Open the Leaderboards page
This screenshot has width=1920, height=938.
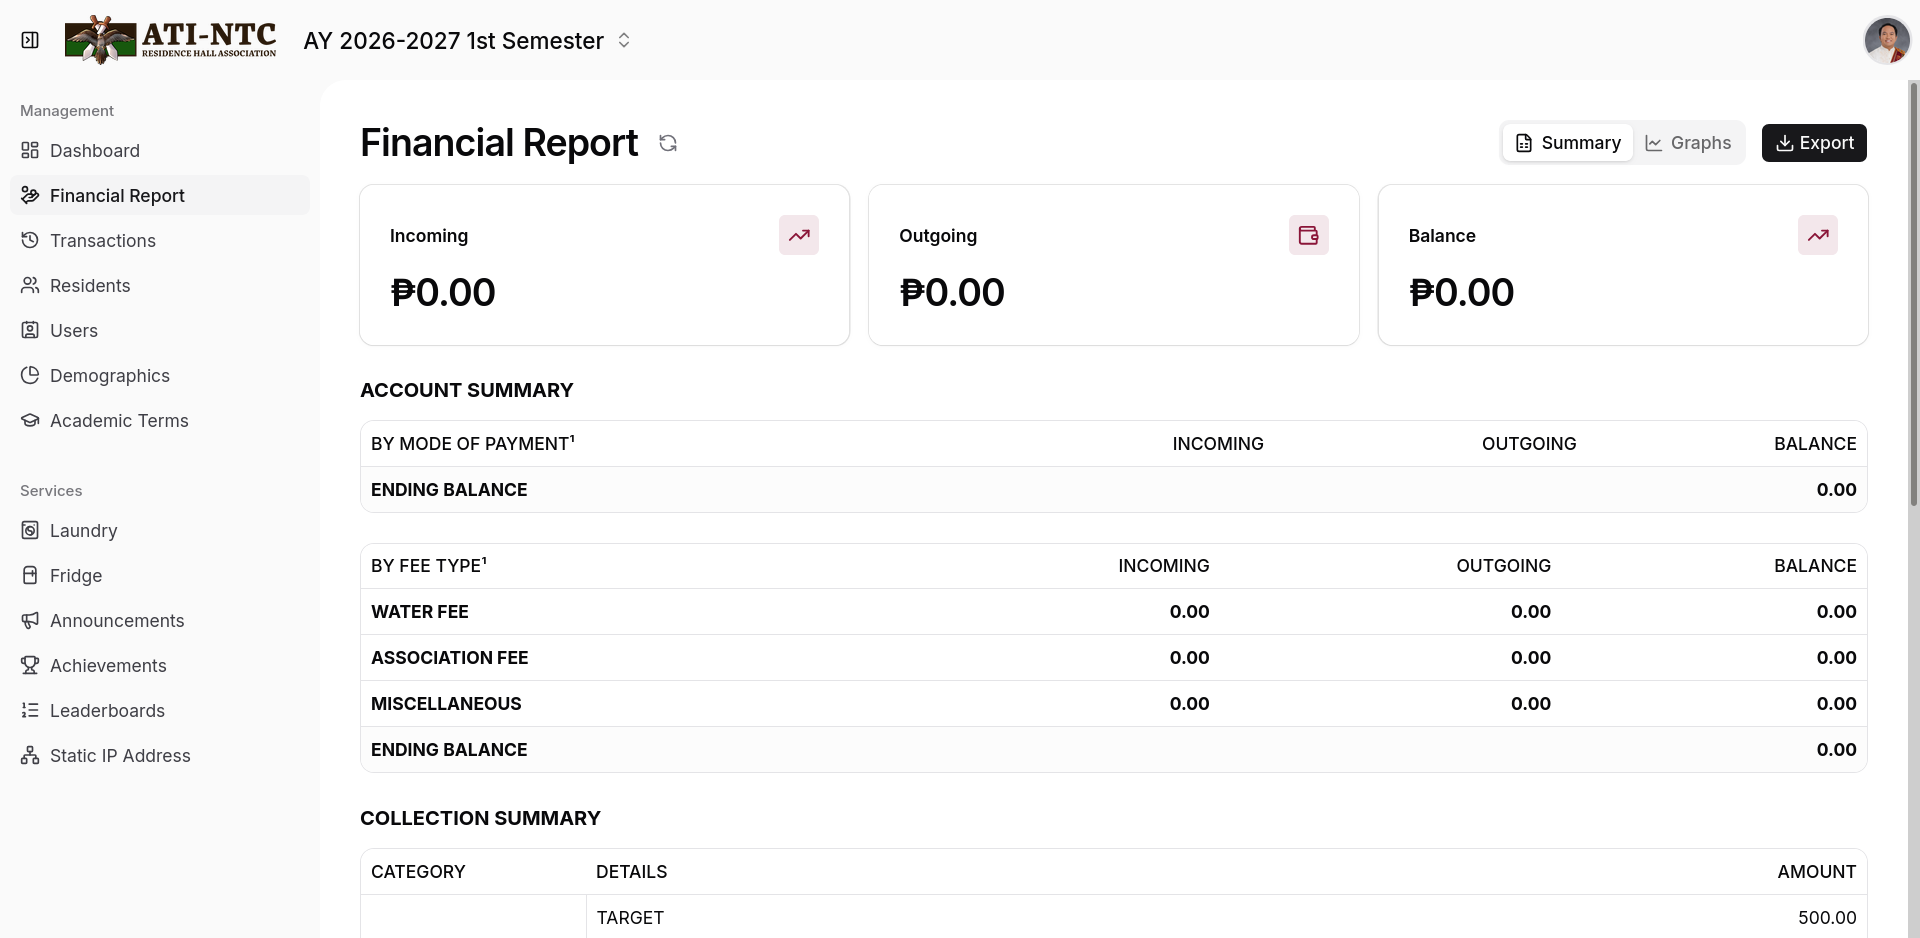point(160,710)
